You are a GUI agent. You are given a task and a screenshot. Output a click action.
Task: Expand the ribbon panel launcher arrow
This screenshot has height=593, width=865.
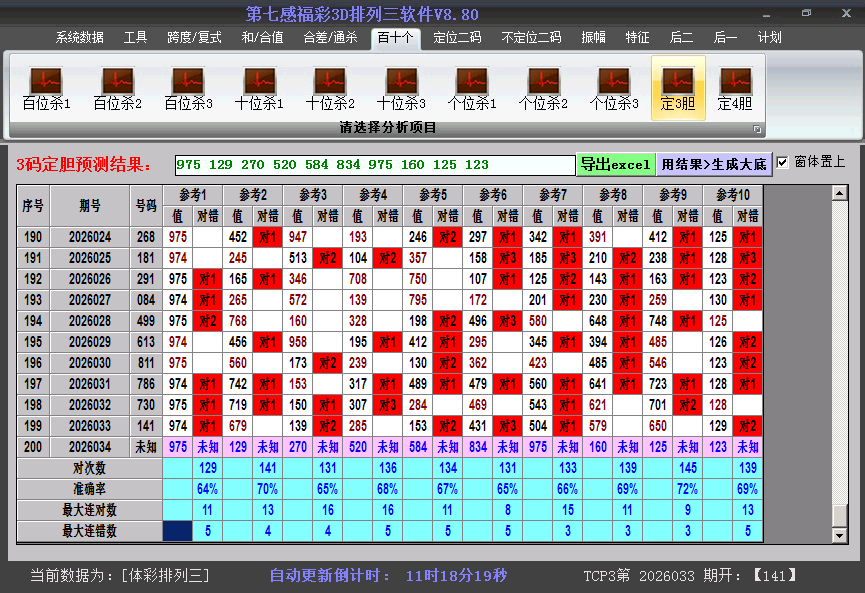pyautogui.click(x=757, y=129)
